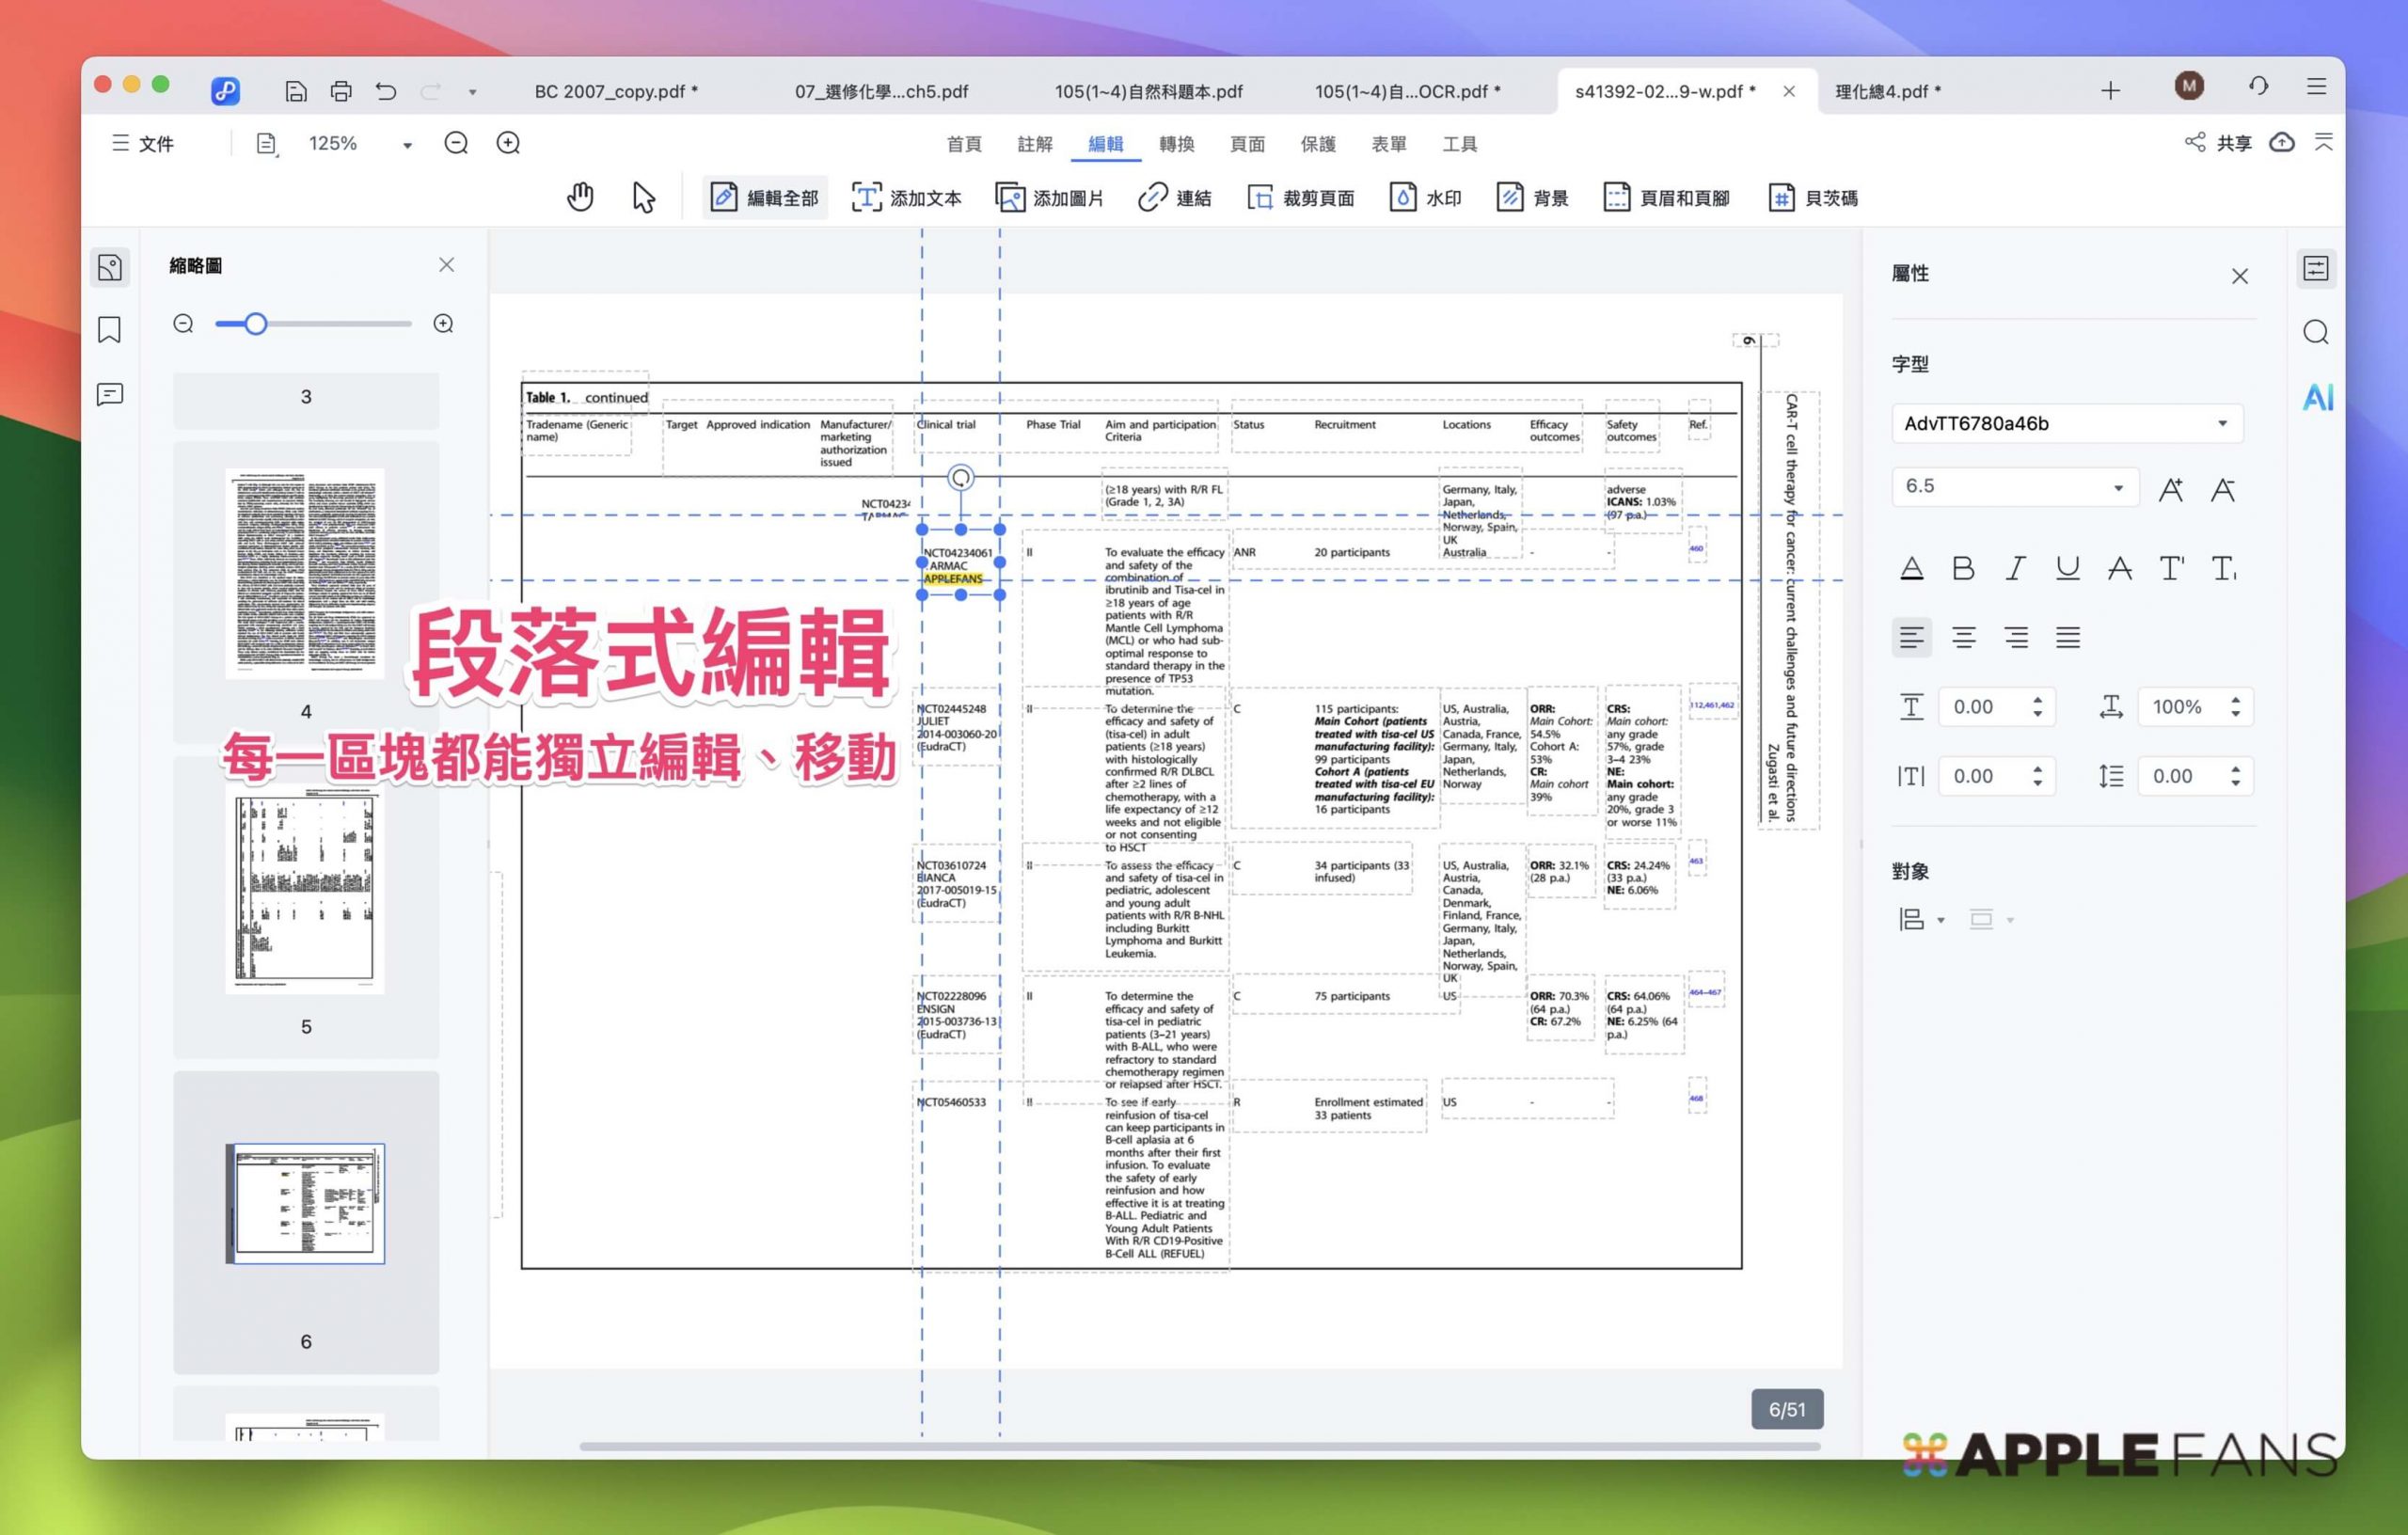Image resolution: width=2408 pixels, height=1535 pixels.
Task: Open the 裁剪頁面 (Crop Page) tool
Action: coord(1302,197)
